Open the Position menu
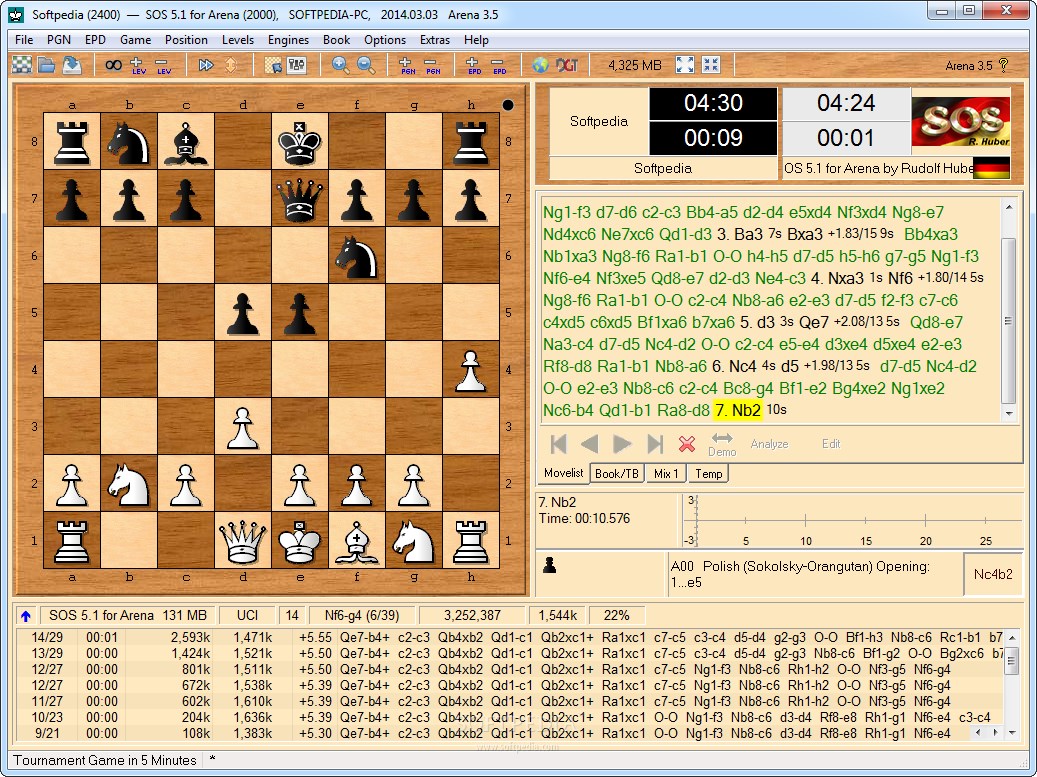The image size is (1037, 777). [186, 40]
